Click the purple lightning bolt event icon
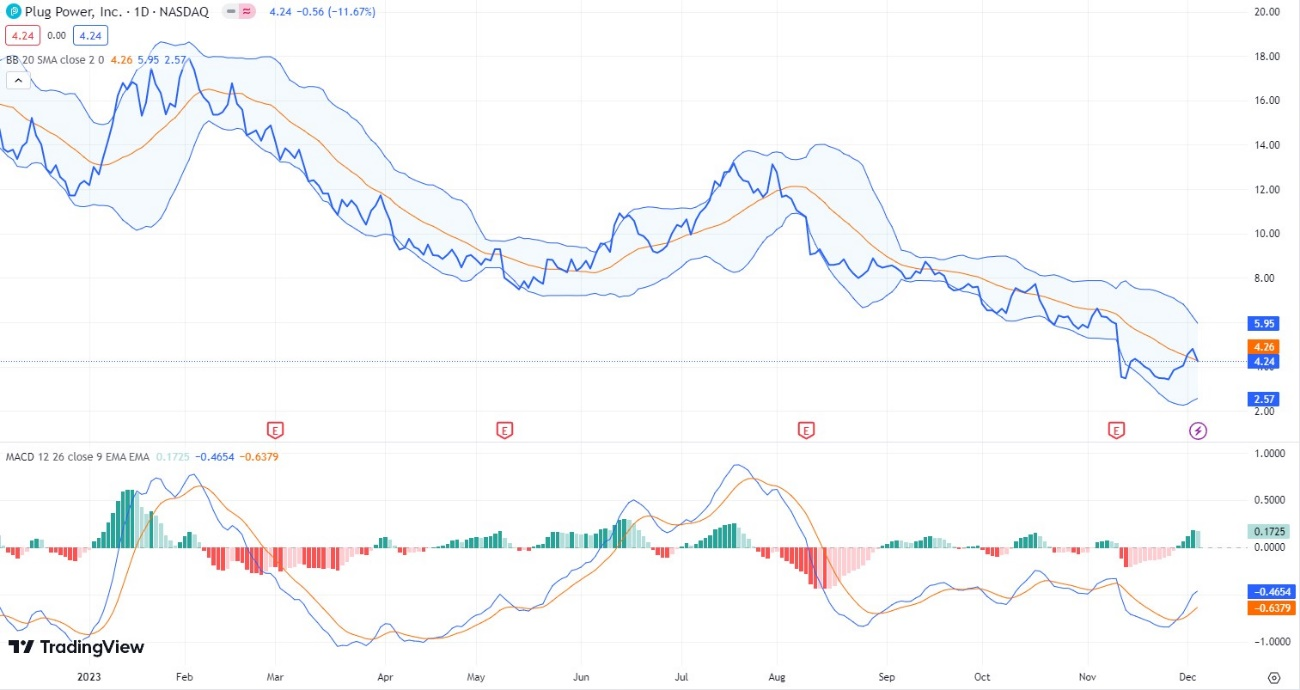The width and height of the screenshot is (1300, 690). point(1197,431)
